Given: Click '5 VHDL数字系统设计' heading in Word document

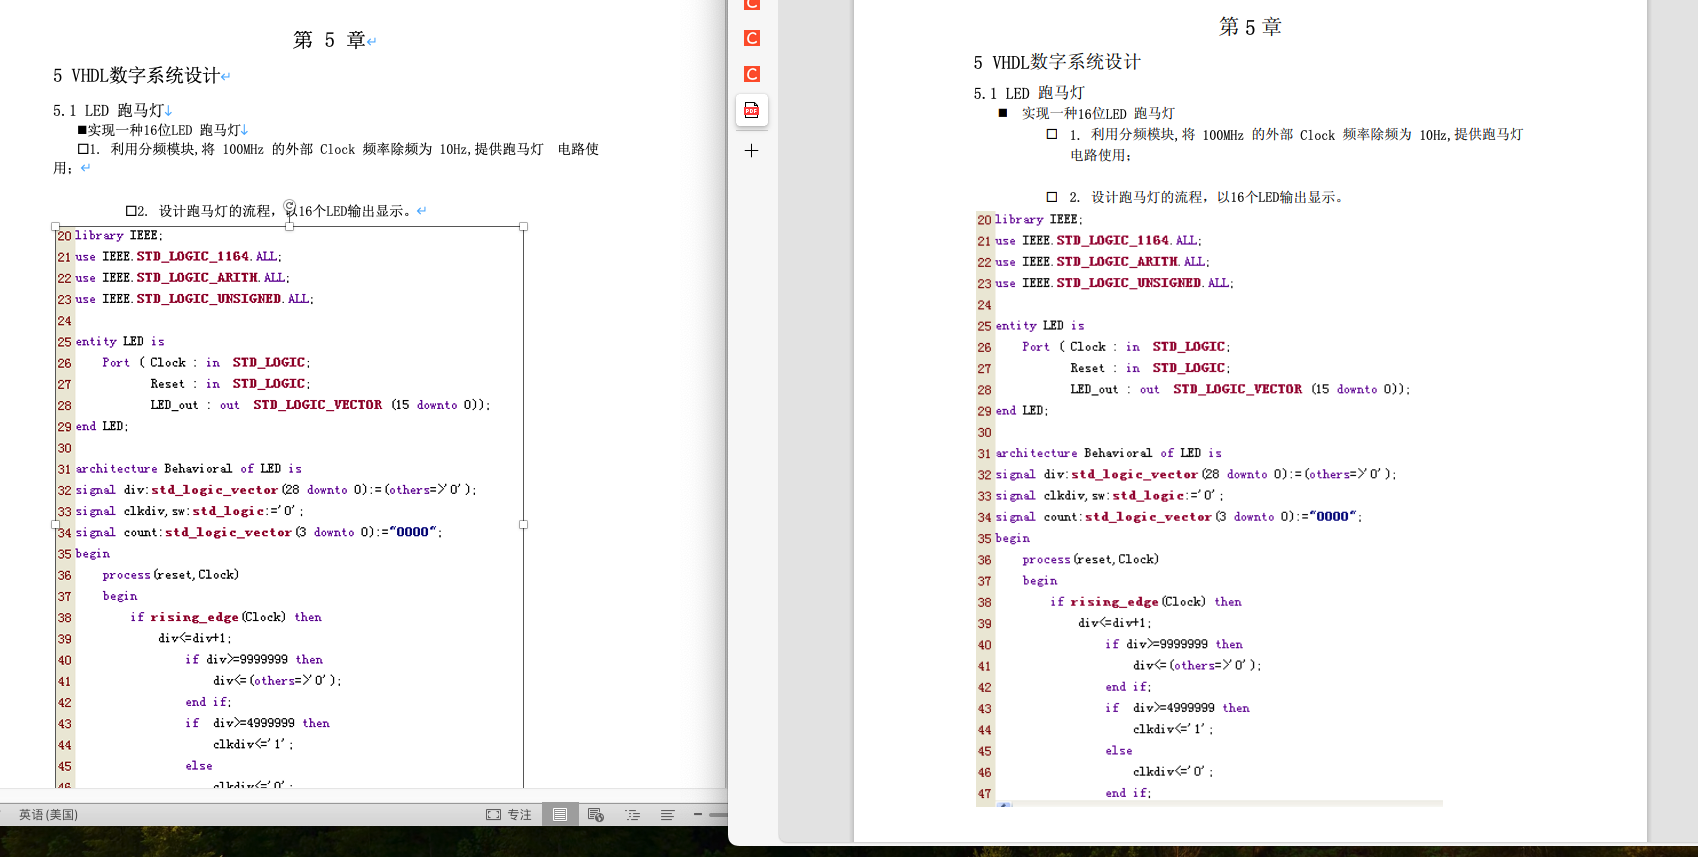Looking at the screenshot, I should 136,76.
